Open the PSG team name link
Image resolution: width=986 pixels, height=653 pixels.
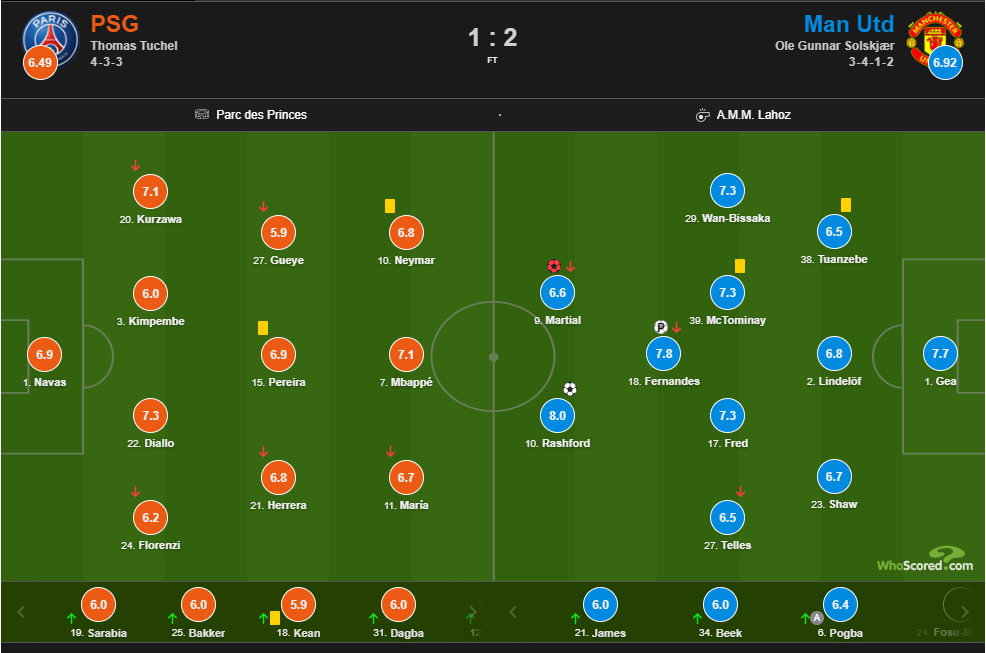coord(115,24)
